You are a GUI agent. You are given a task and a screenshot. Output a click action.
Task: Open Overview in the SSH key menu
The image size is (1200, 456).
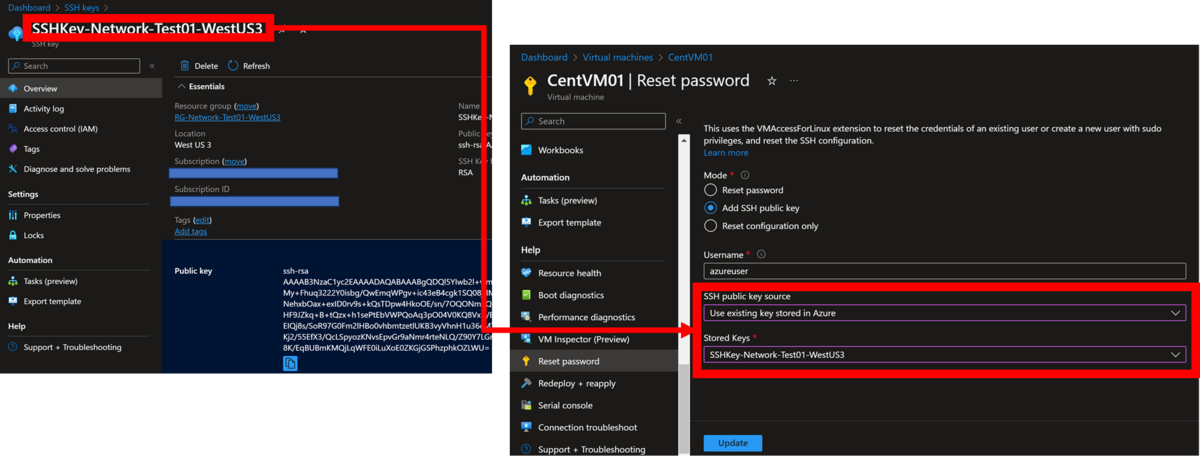click(81, 89)
